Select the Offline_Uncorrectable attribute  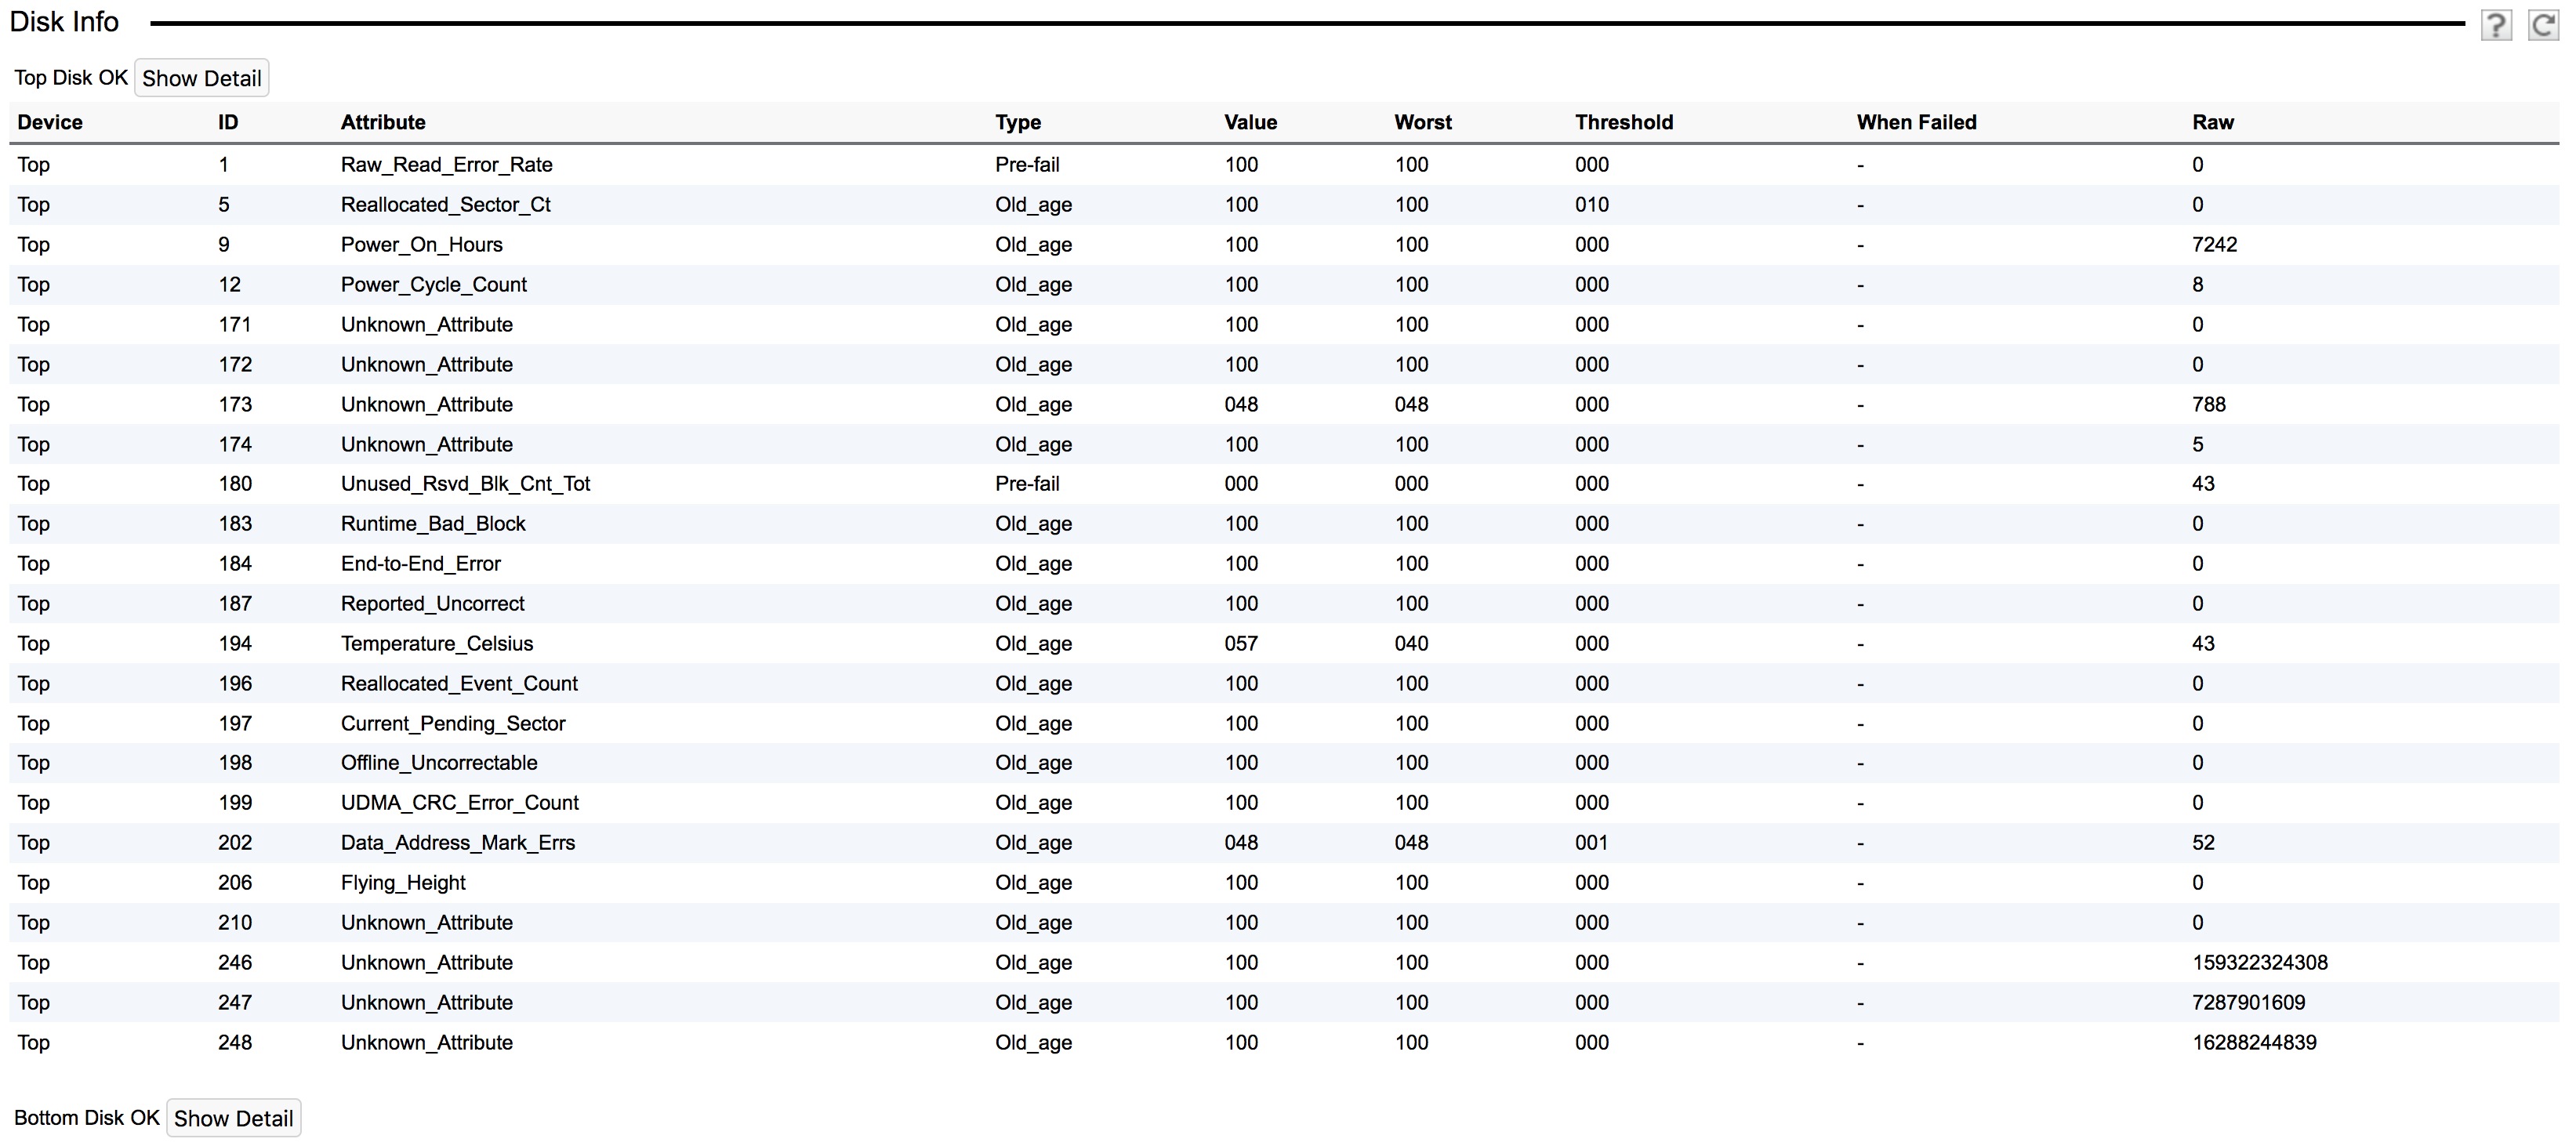point(438,763)
